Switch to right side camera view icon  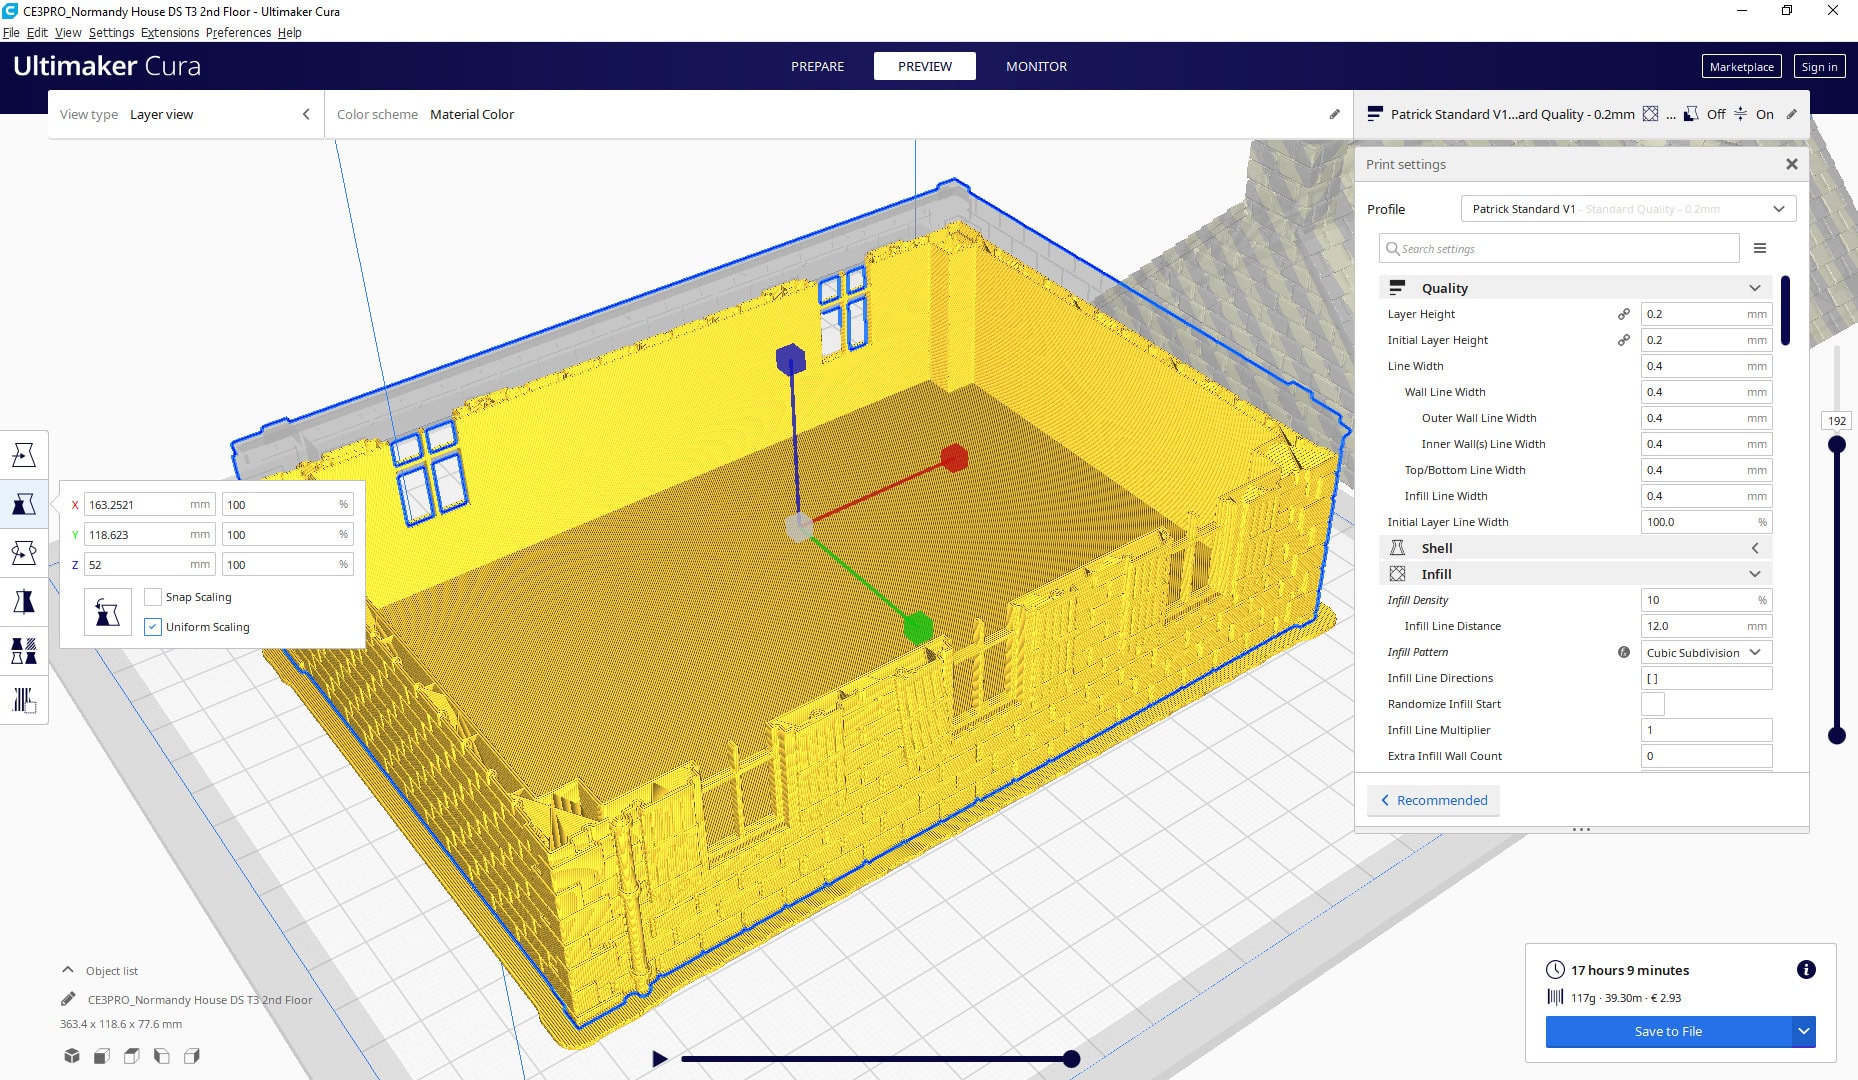point(192,1056)
